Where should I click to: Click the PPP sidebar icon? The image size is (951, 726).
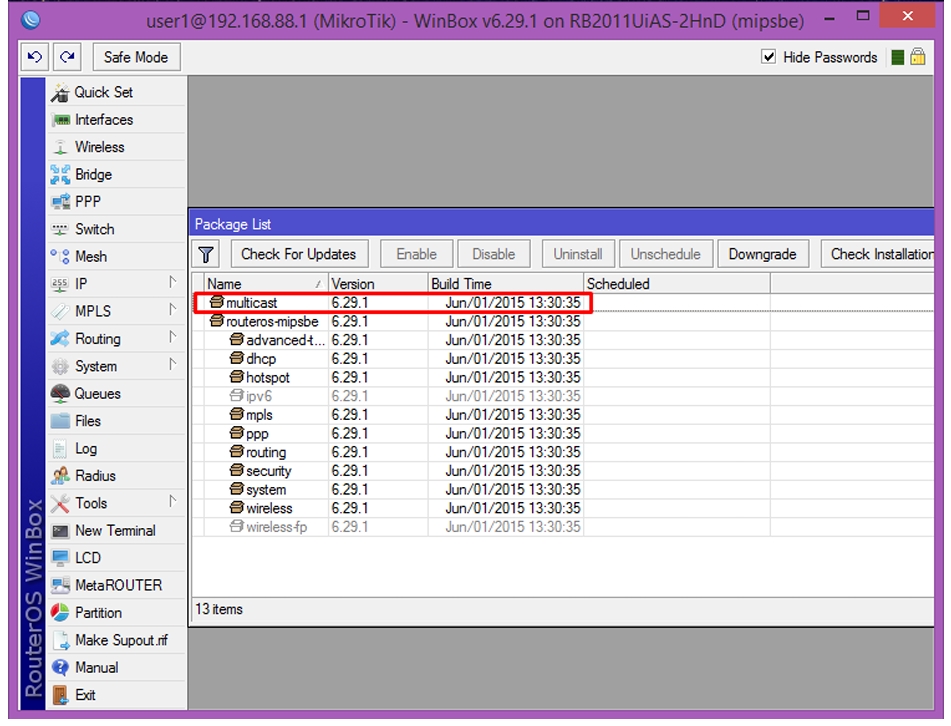coord(61,202)
